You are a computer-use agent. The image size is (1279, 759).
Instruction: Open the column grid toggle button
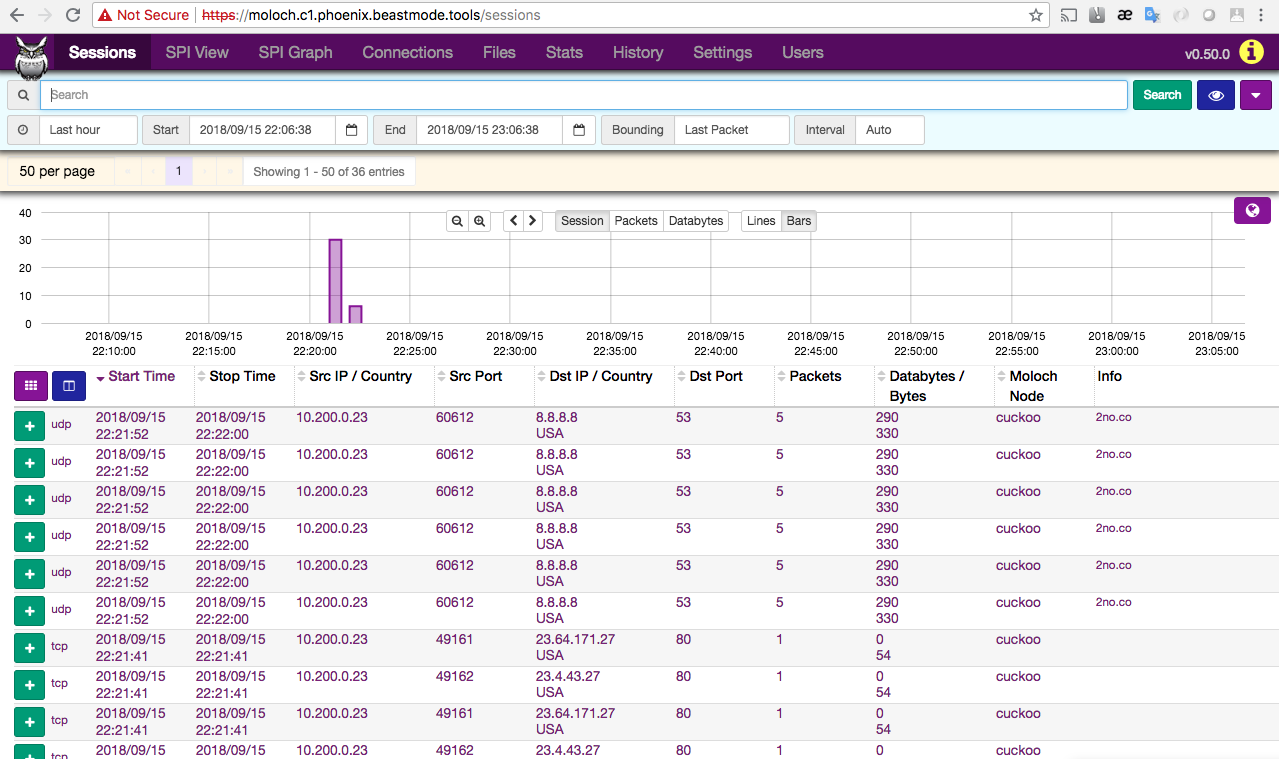(31, 385)
